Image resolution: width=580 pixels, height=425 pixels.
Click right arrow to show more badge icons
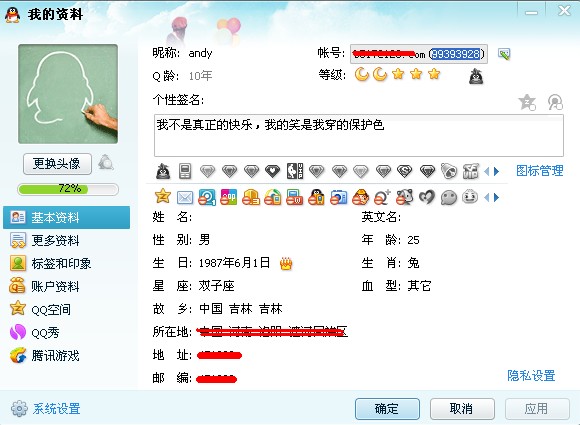[496, 171]
